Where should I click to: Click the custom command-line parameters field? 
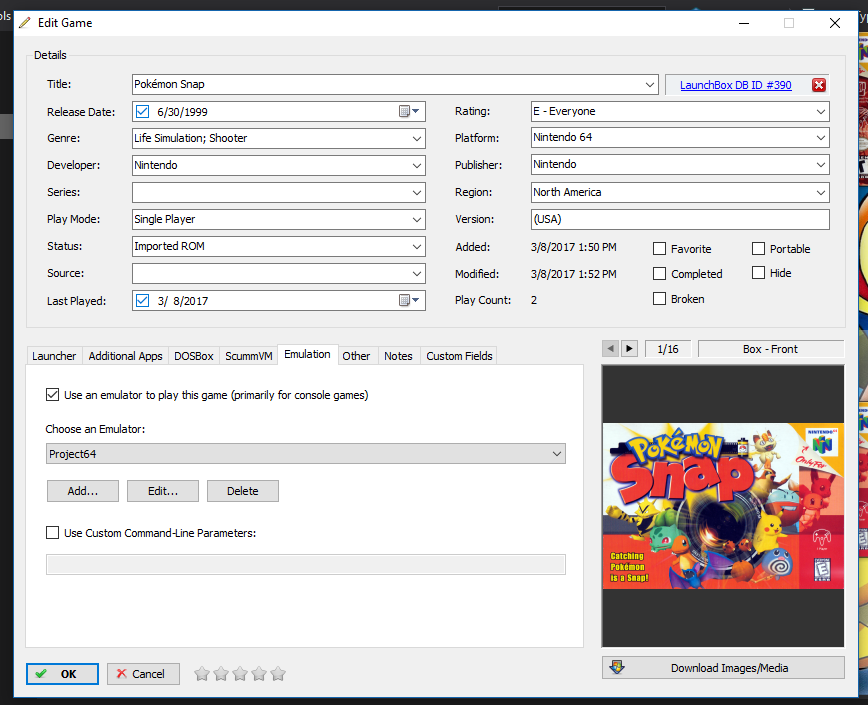306,564
